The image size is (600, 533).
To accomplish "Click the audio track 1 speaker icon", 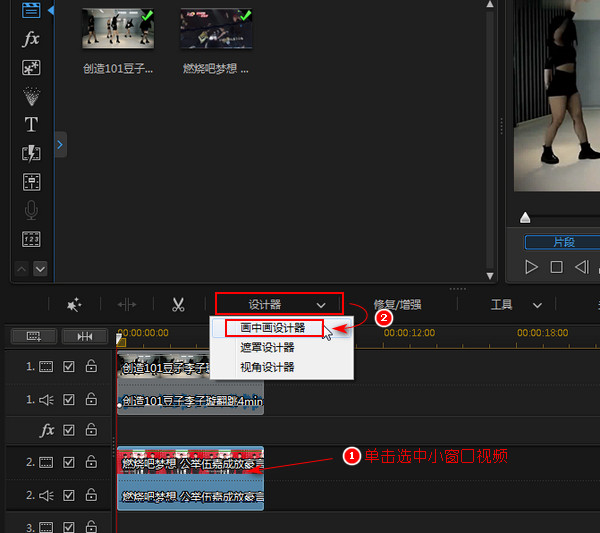I will point(46,400).
